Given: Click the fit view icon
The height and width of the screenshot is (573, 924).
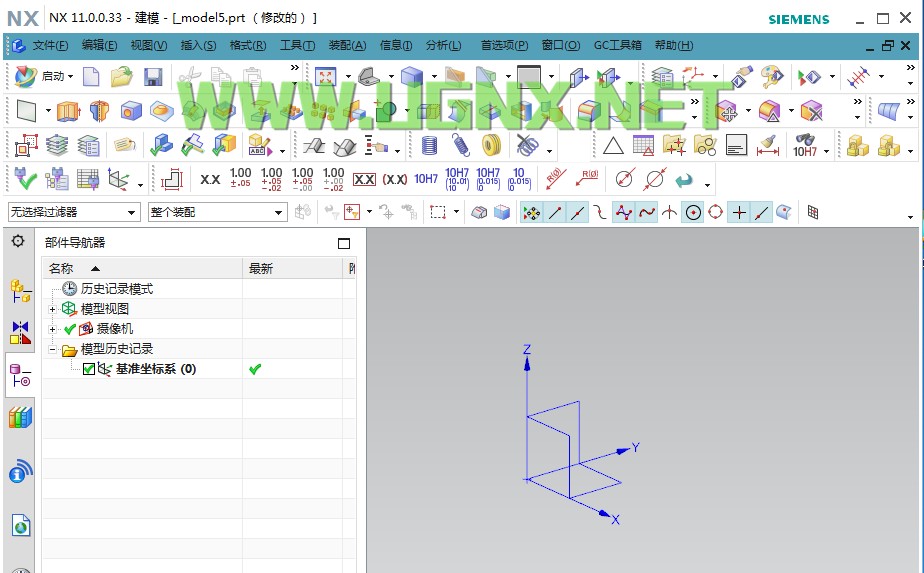Looking at the screenshot, I should pyautogui.click(x=325, y=77).
